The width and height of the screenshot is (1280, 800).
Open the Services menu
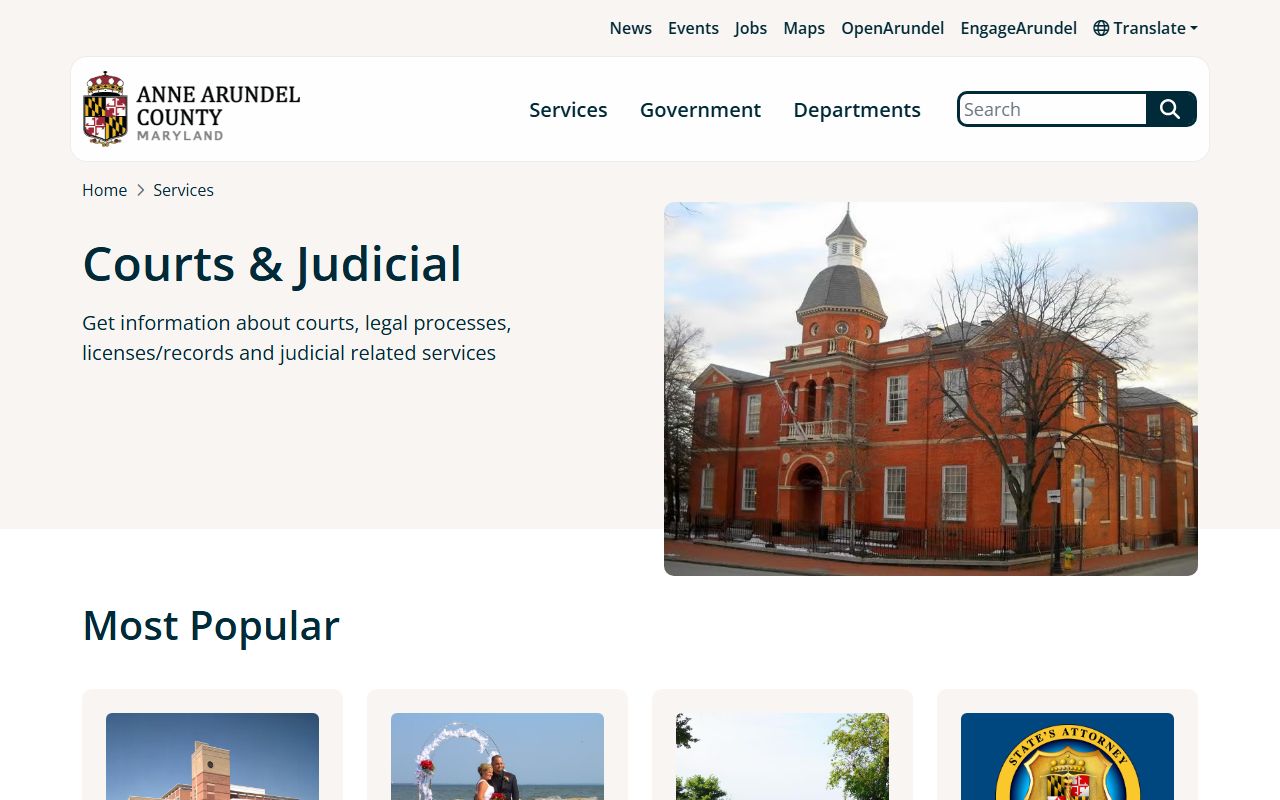568,110
